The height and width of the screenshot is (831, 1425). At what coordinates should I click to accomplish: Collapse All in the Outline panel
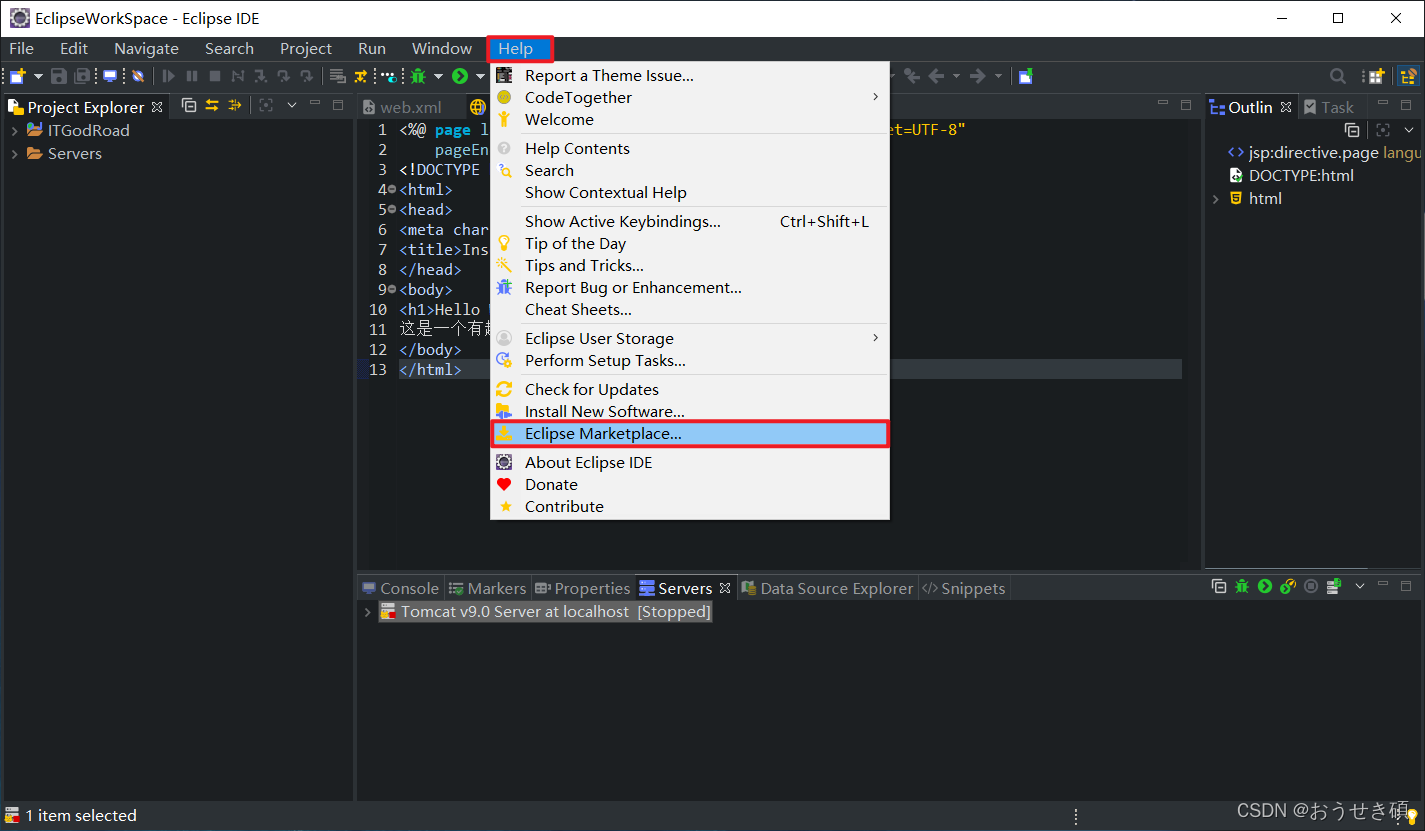coord(1352,130)
